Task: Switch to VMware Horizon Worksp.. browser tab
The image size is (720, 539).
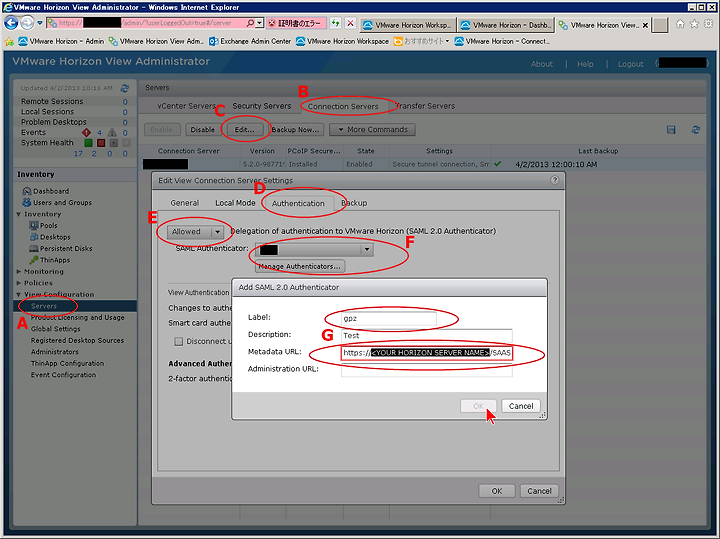Action: [407, 25]
